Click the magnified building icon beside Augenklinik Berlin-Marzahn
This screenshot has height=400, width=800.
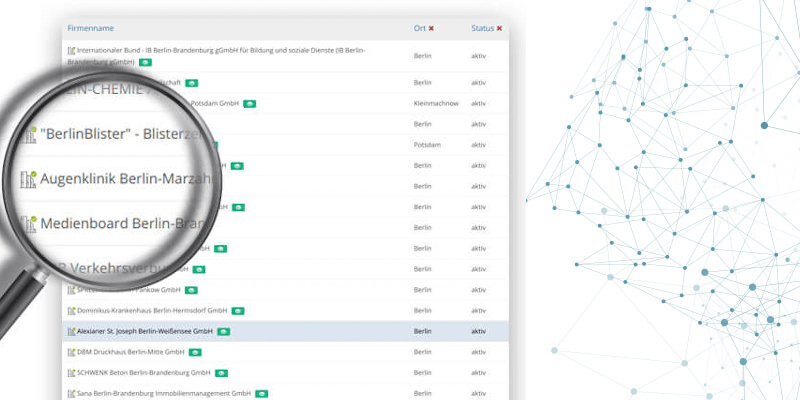coord(28,180)
